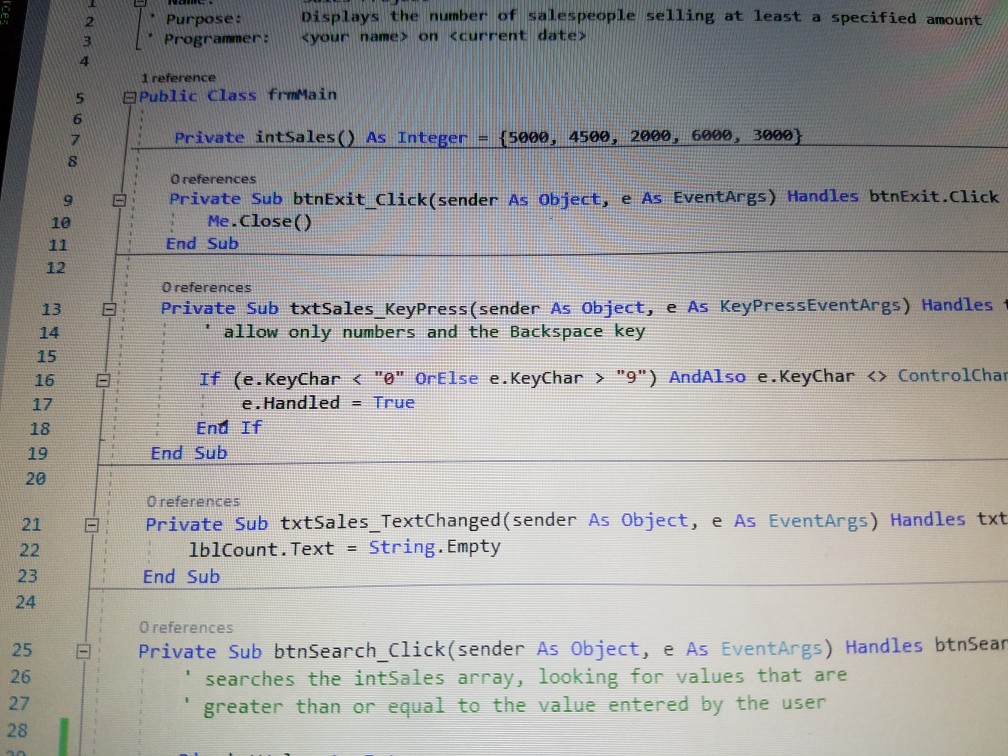Open '0 references' CodeLens above txtSales_KeyPress
The width and height of the screenshot is (1008, 756).
coord(206,287)
